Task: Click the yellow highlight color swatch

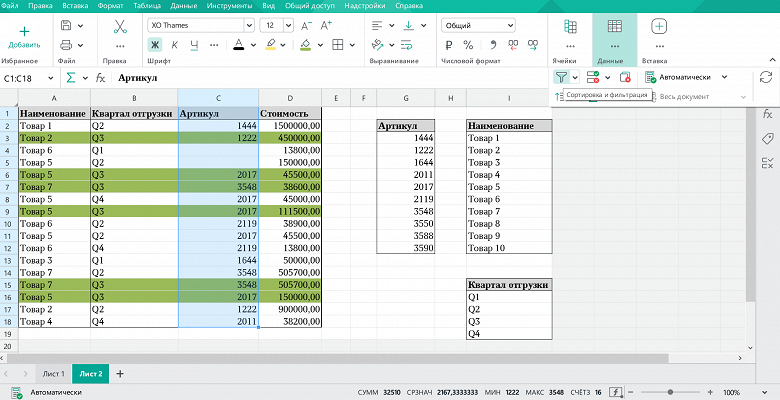Action: [x=271, y=45]
